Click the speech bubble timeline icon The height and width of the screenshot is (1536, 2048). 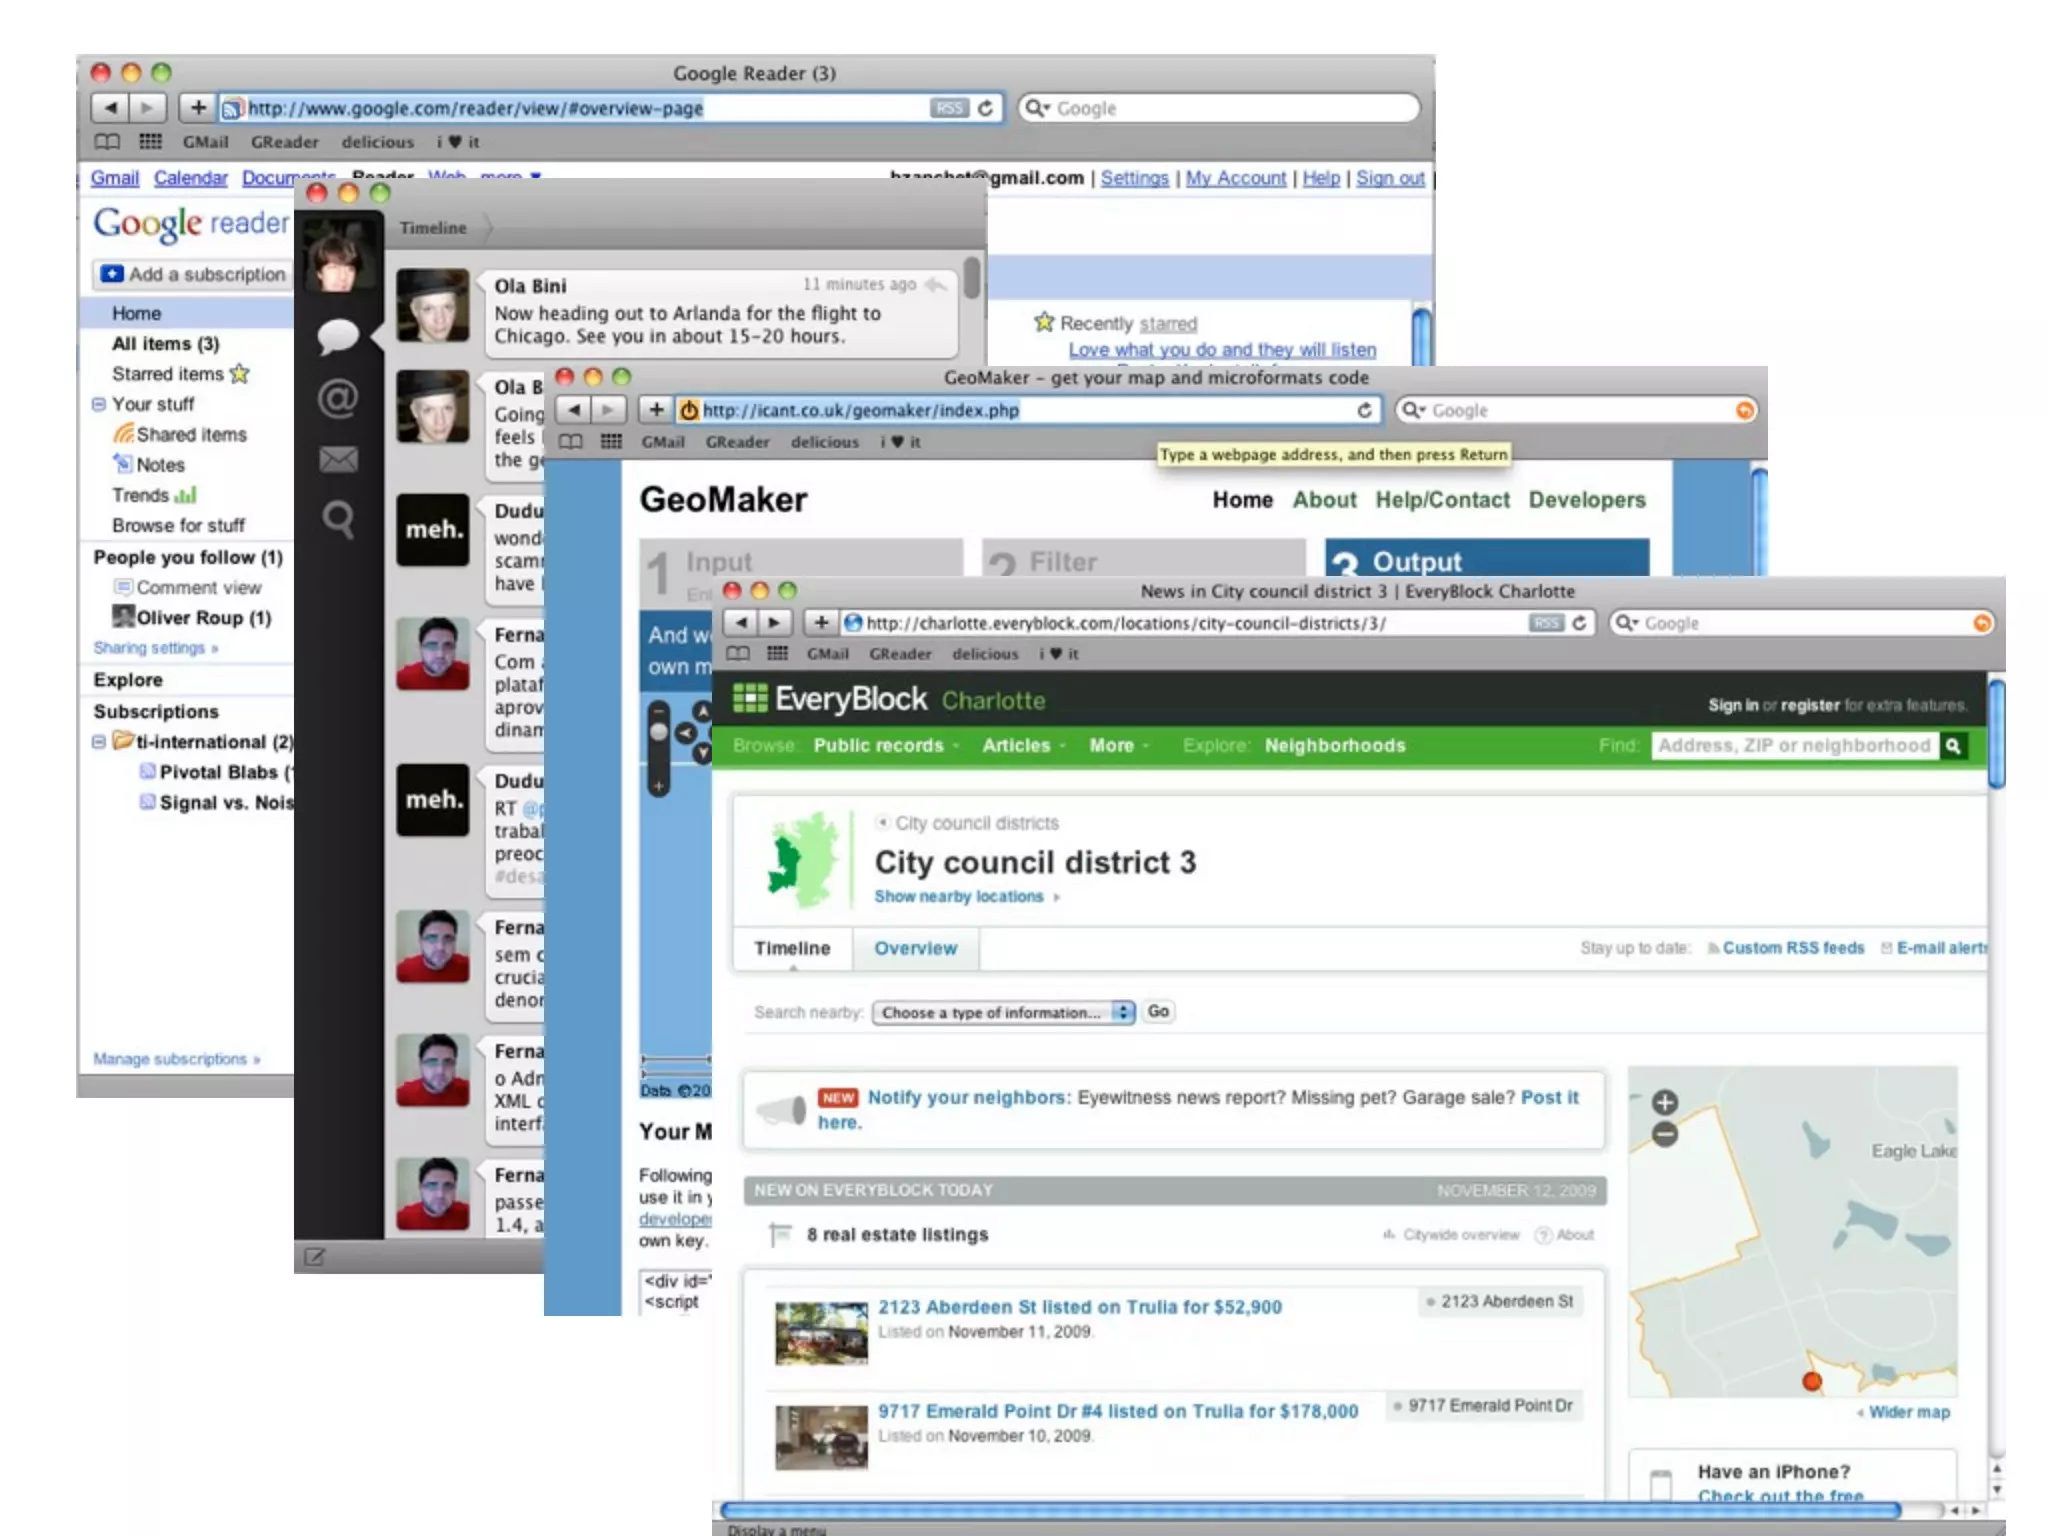tap(338, 336)
